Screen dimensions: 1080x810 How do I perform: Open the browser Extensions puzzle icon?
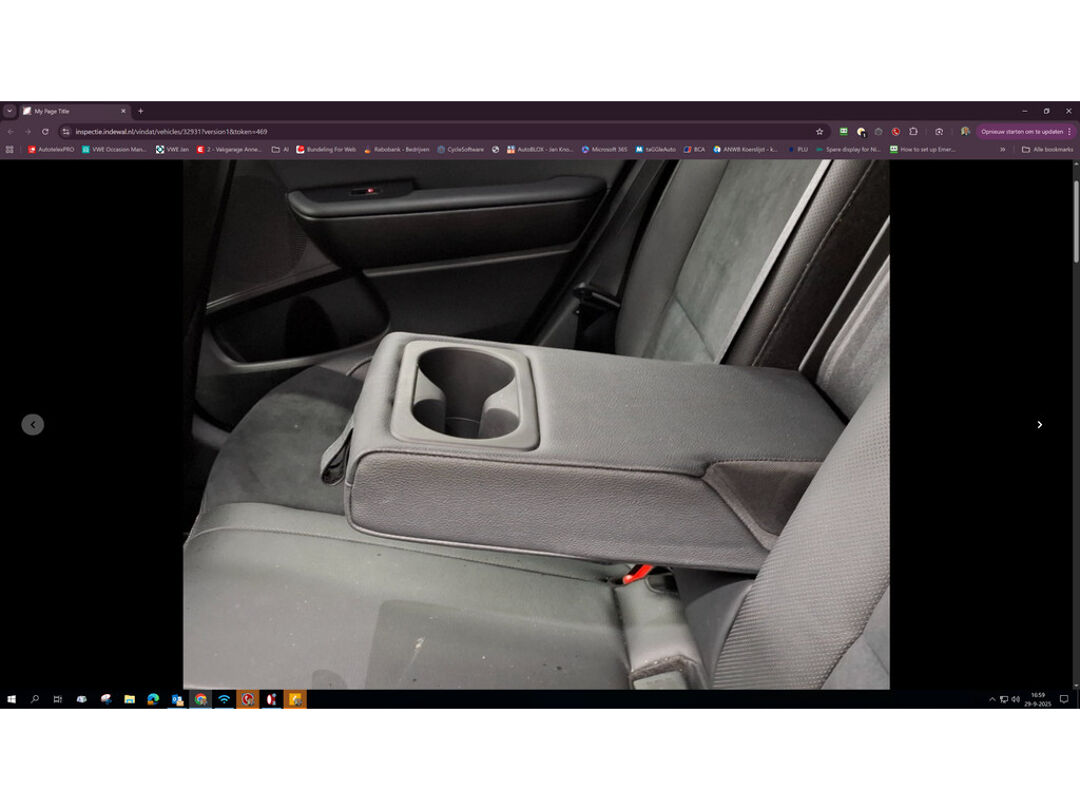[x=913, y=131]
